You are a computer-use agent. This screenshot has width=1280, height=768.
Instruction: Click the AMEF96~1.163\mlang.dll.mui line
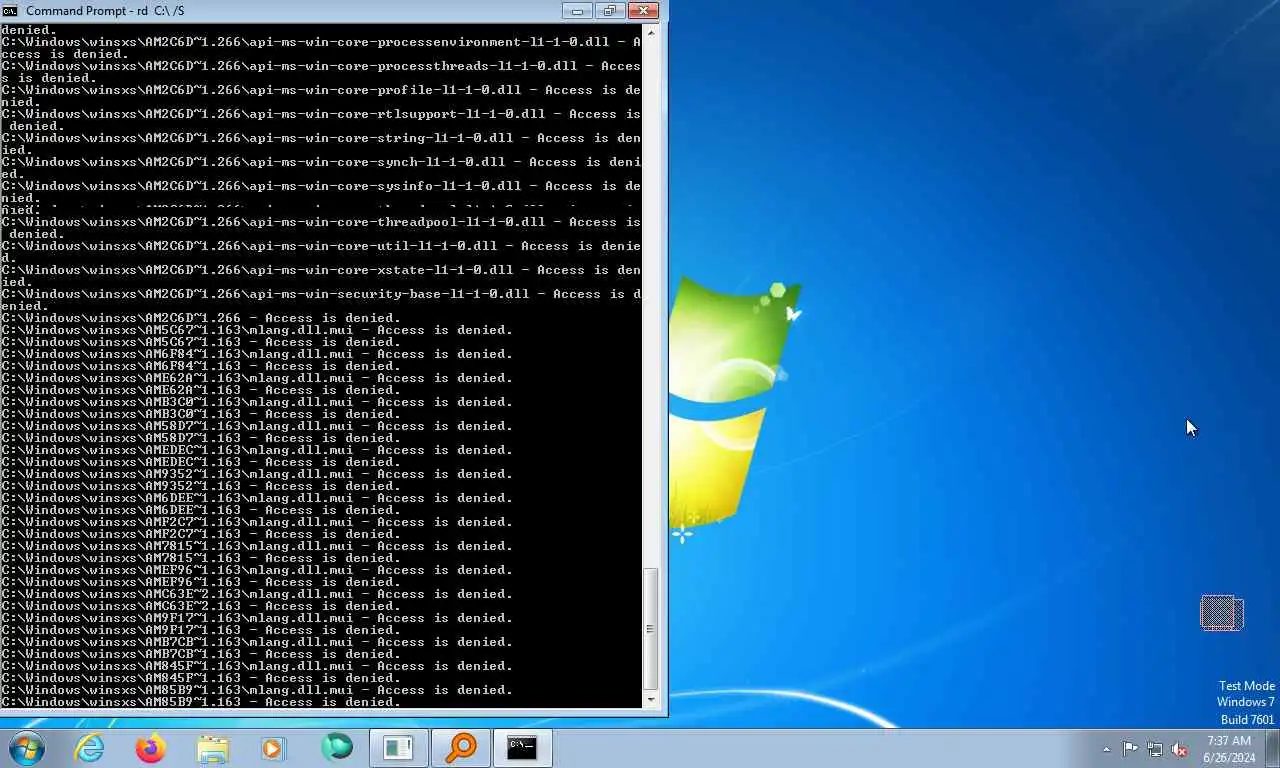pyautogui.click(x=257, y=570)
